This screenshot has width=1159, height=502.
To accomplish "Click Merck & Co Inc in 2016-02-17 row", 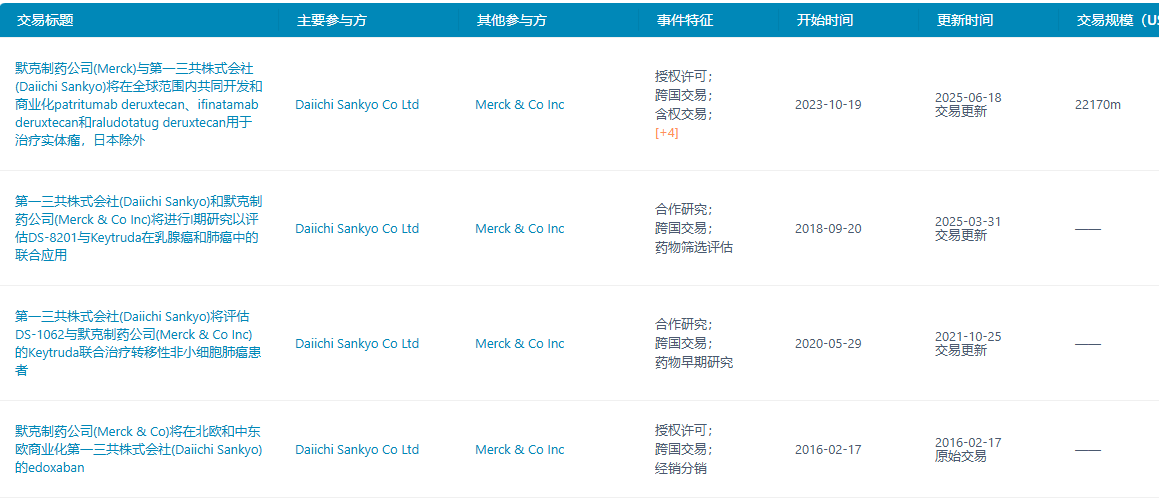I will coord(520,450).
